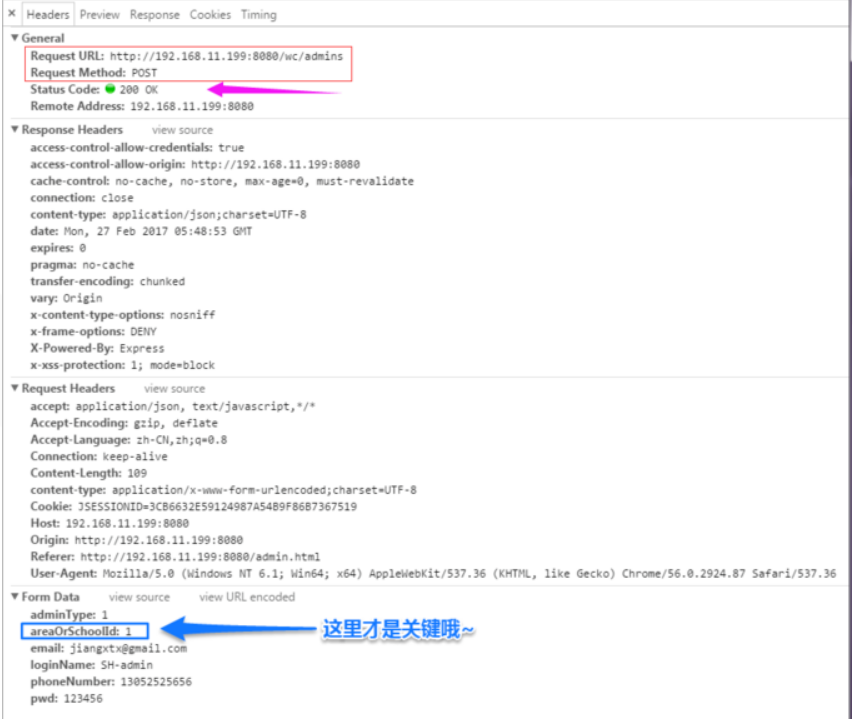Image resolution: width=853 pixels, height=728 pixels.
Task: Switch to the Timing tab
Action: [x=258, y=14]
